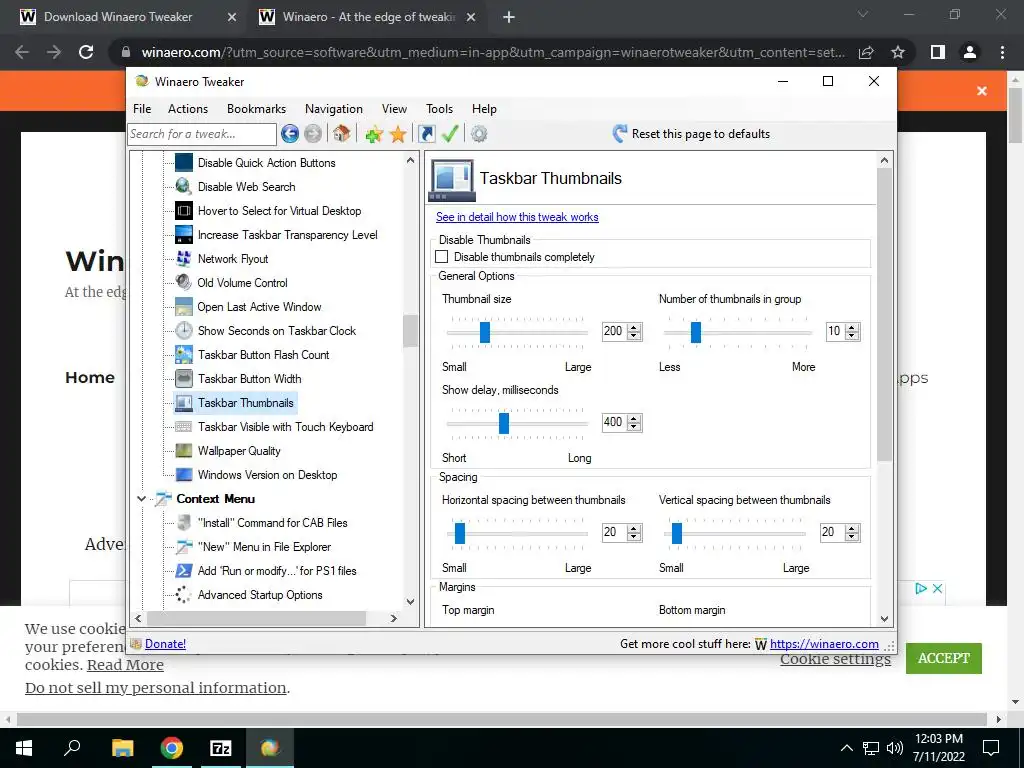The image size is (1024, 768).
Task: Select Taskbar Button Flash Count in tree
Action: tap(264, 355)
